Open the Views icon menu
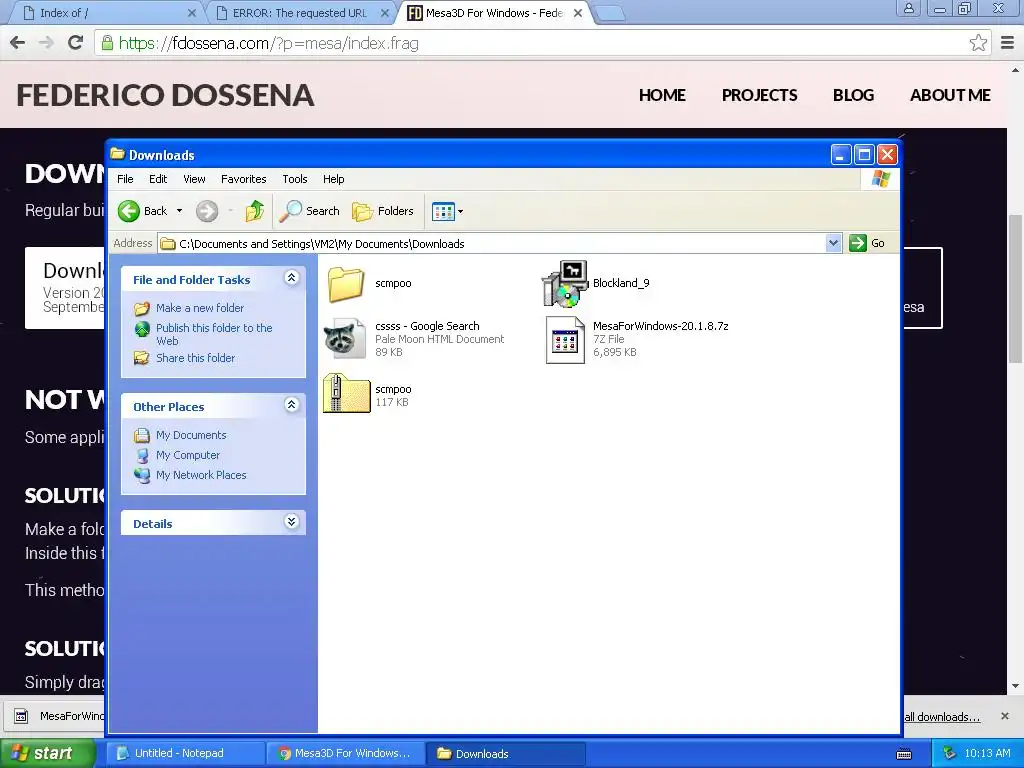This screenshot has height=768, width=1024. 447,211
